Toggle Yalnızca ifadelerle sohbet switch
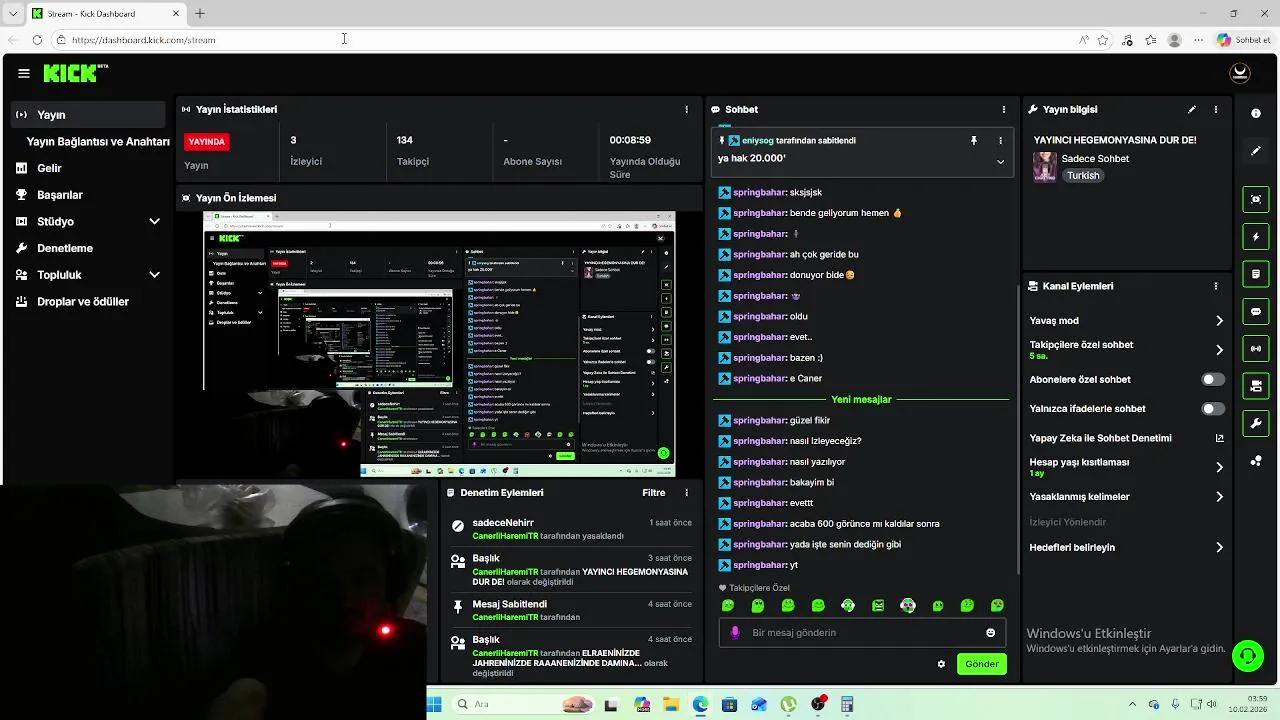1280x720 pixels. [1213, 409]
